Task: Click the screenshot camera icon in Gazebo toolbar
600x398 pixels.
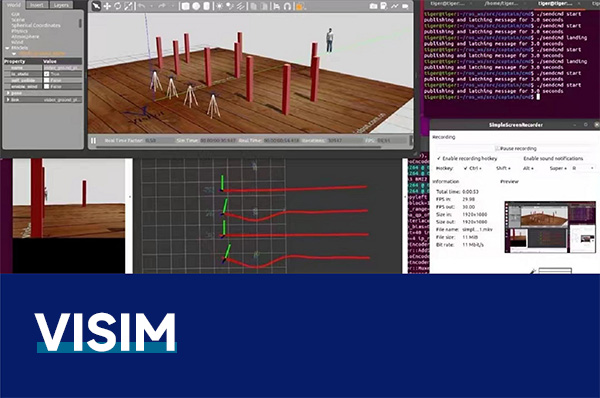Action: coord(373,6)
